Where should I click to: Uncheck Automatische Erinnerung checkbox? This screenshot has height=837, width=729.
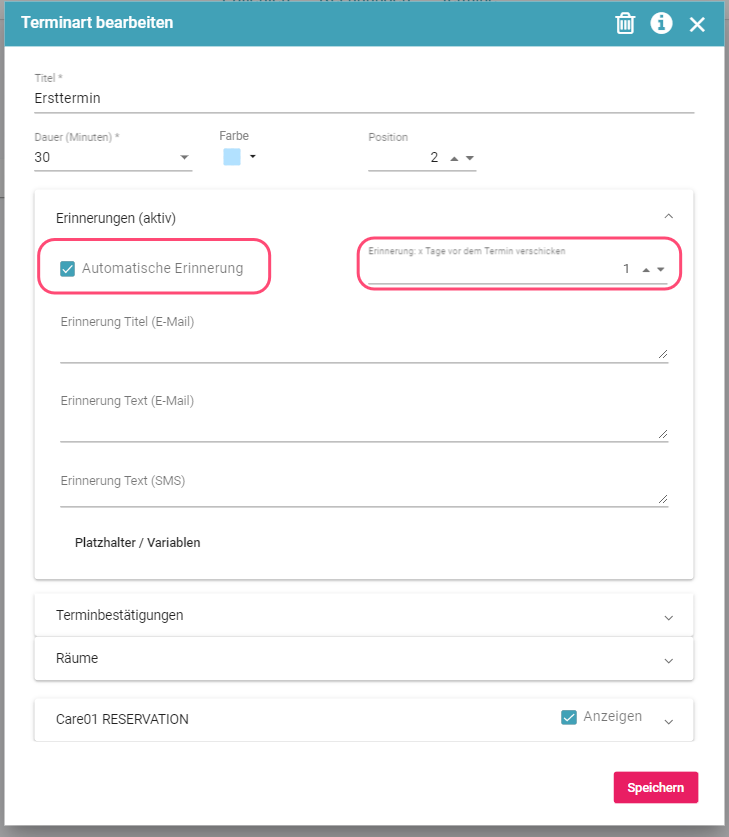pyautogui.click(x=68, y=268)
